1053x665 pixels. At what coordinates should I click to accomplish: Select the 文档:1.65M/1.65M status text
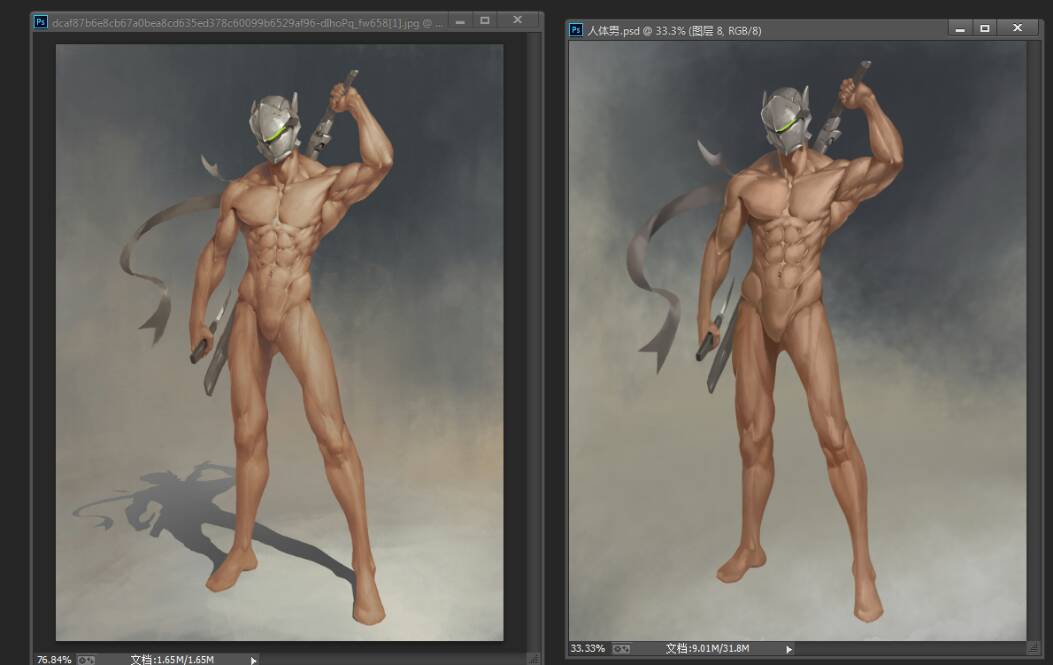pyautogui.click(x=172, y=660)
